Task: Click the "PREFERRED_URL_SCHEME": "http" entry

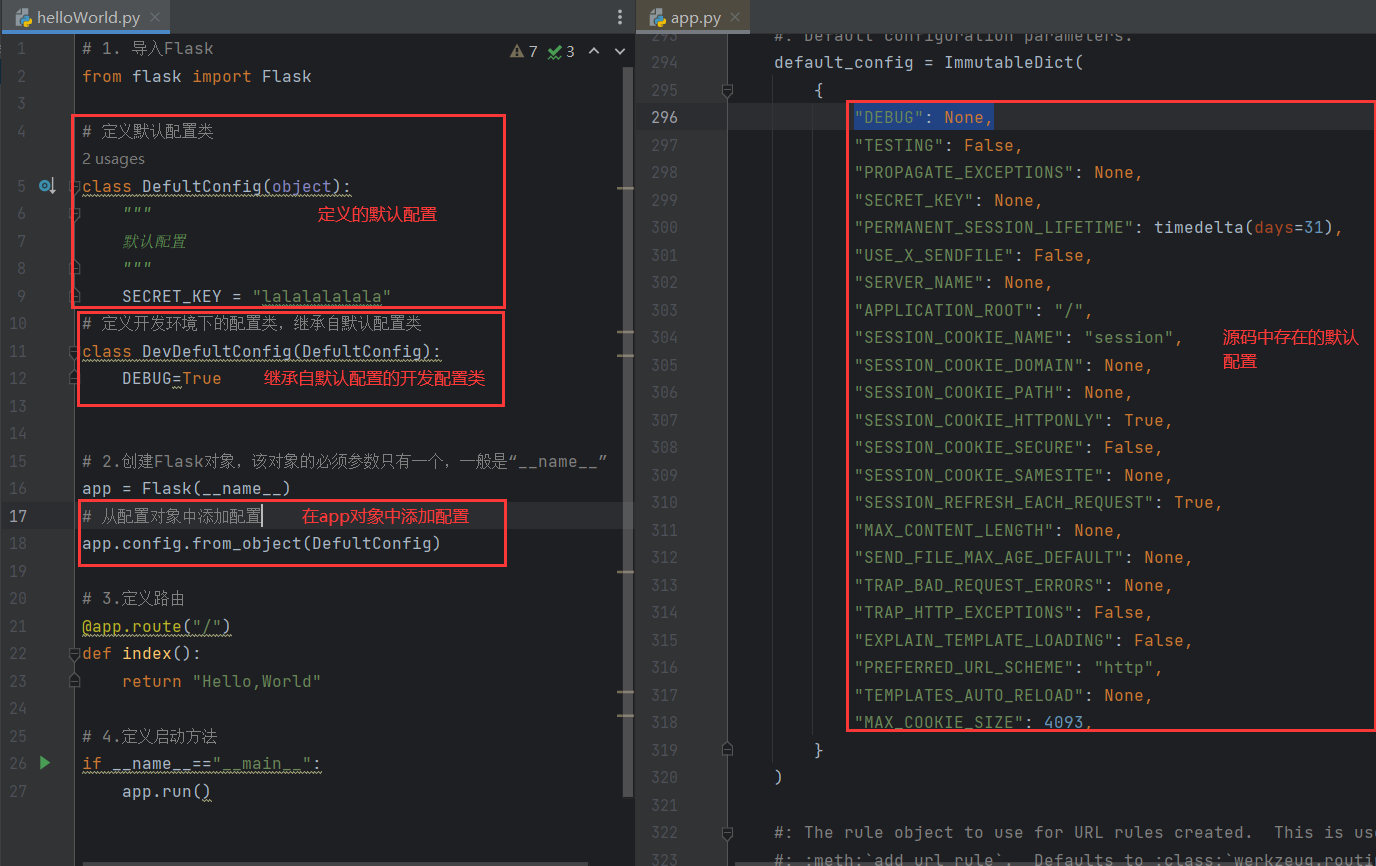Action: [1009, 667]
